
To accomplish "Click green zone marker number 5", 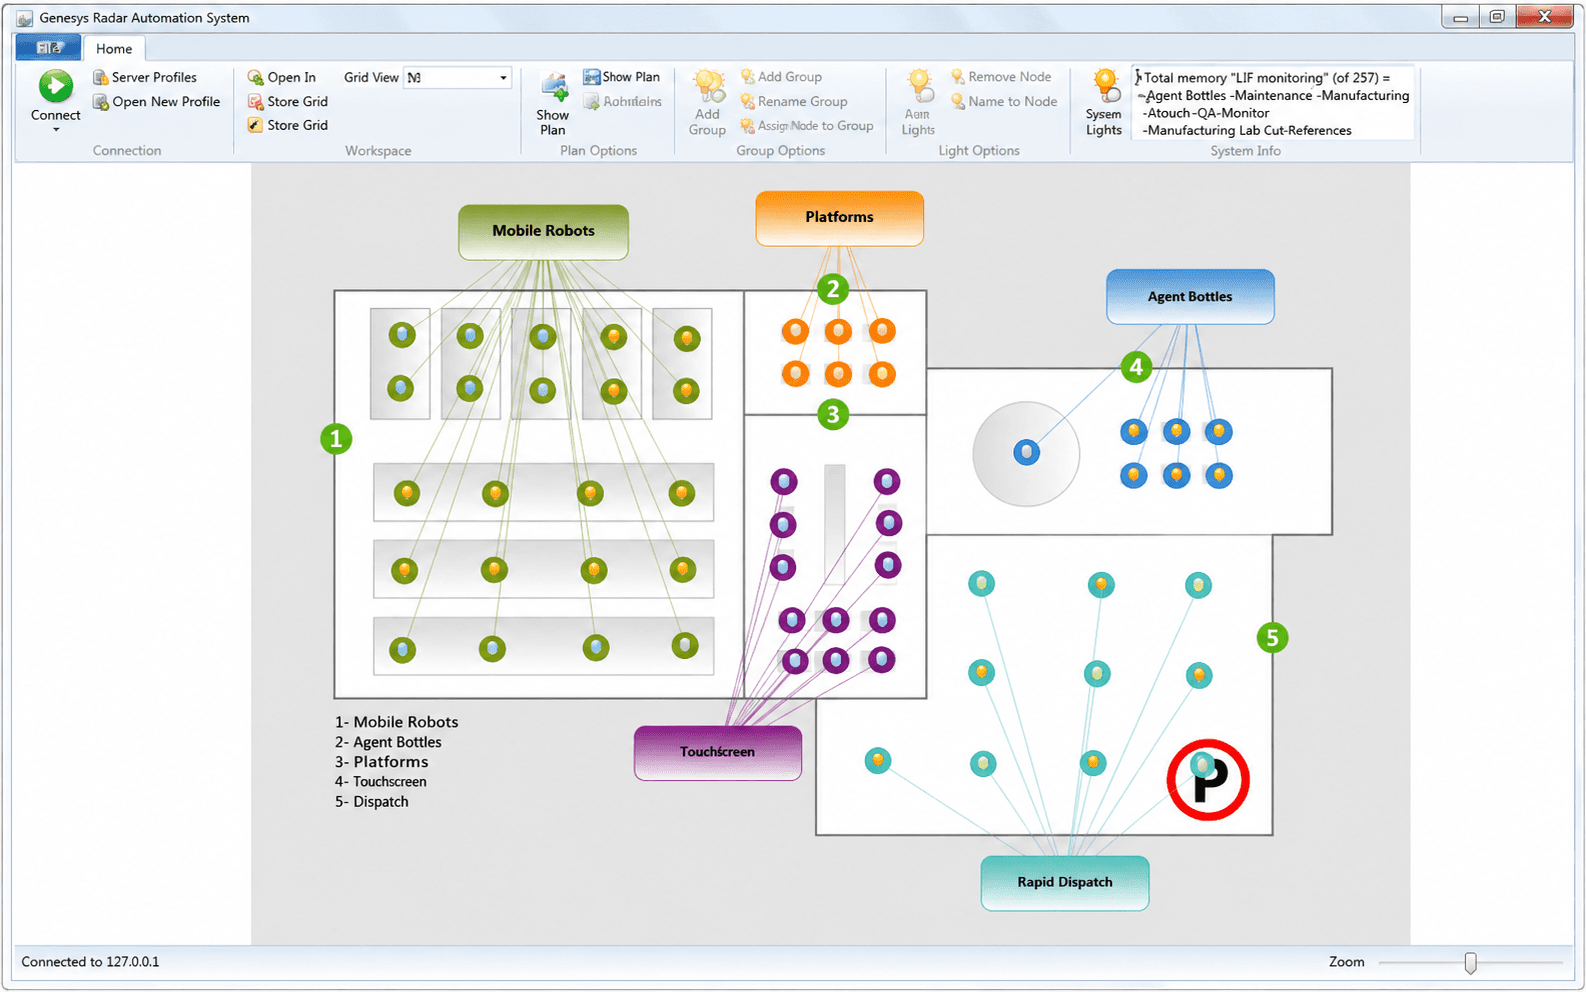I will pyautogui.click(x=1272, y=638).
